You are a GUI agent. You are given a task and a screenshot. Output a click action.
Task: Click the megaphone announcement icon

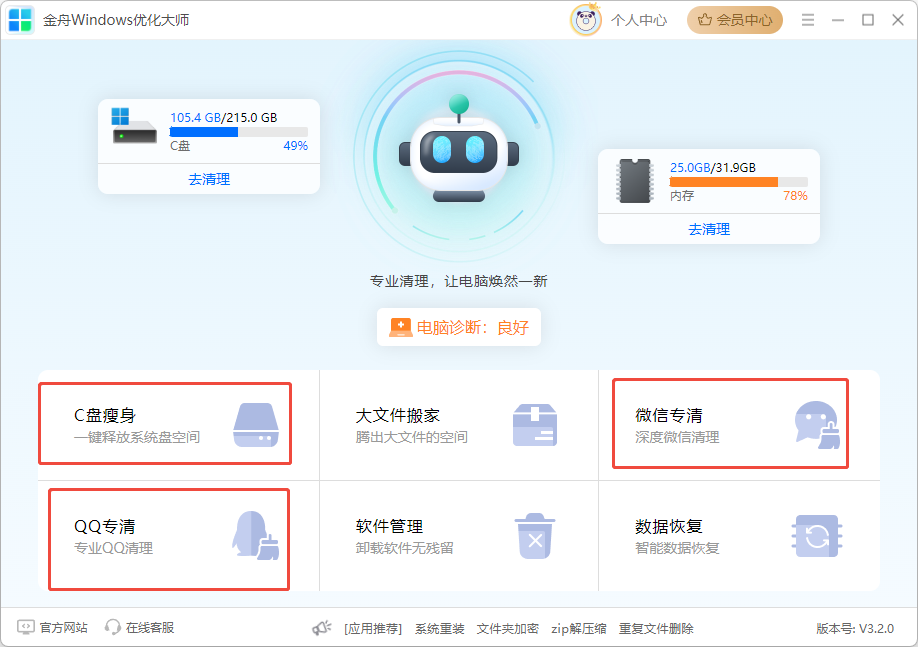point(321,628)
